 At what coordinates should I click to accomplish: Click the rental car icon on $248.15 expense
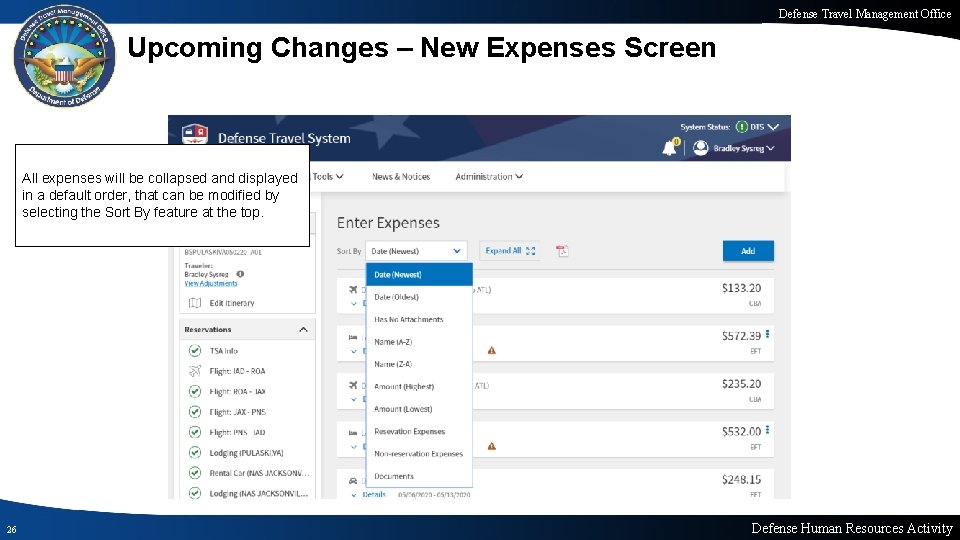click(353, 481)
